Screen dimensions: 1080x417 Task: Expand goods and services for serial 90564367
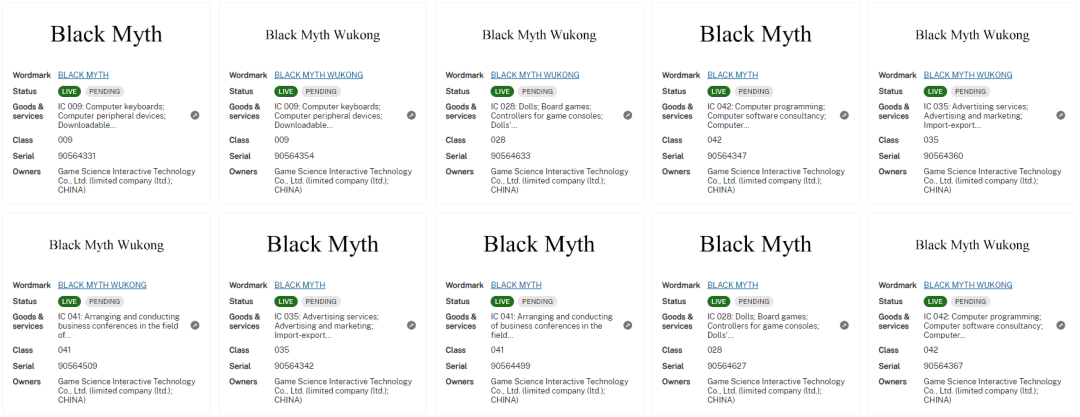click(1061, 325)
